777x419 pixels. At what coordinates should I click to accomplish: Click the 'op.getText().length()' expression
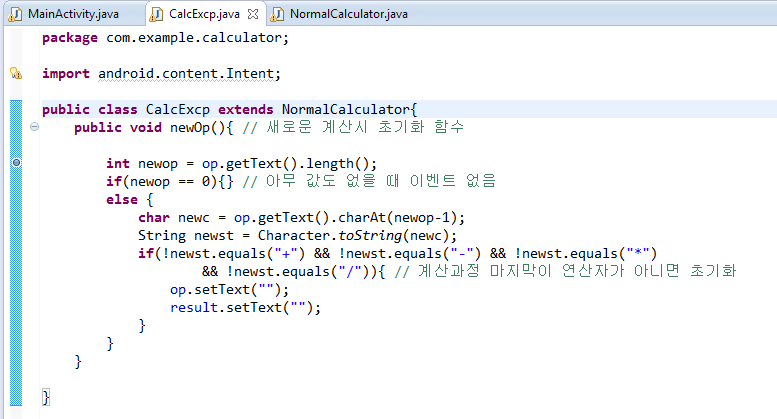[x=284, y=163]
